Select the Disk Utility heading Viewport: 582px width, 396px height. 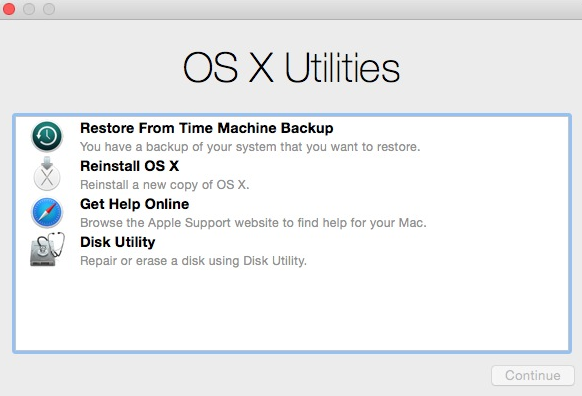click(118, 242)
